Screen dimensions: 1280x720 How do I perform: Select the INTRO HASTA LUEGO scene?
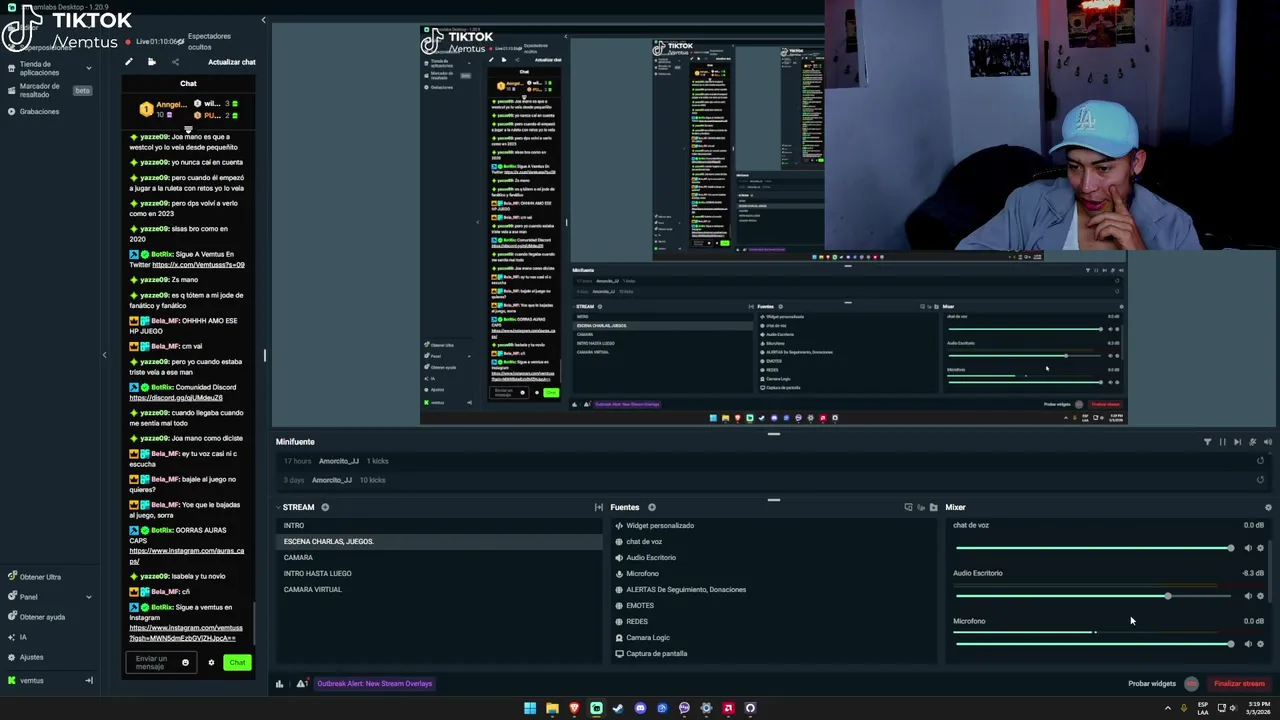pos(440,574)
